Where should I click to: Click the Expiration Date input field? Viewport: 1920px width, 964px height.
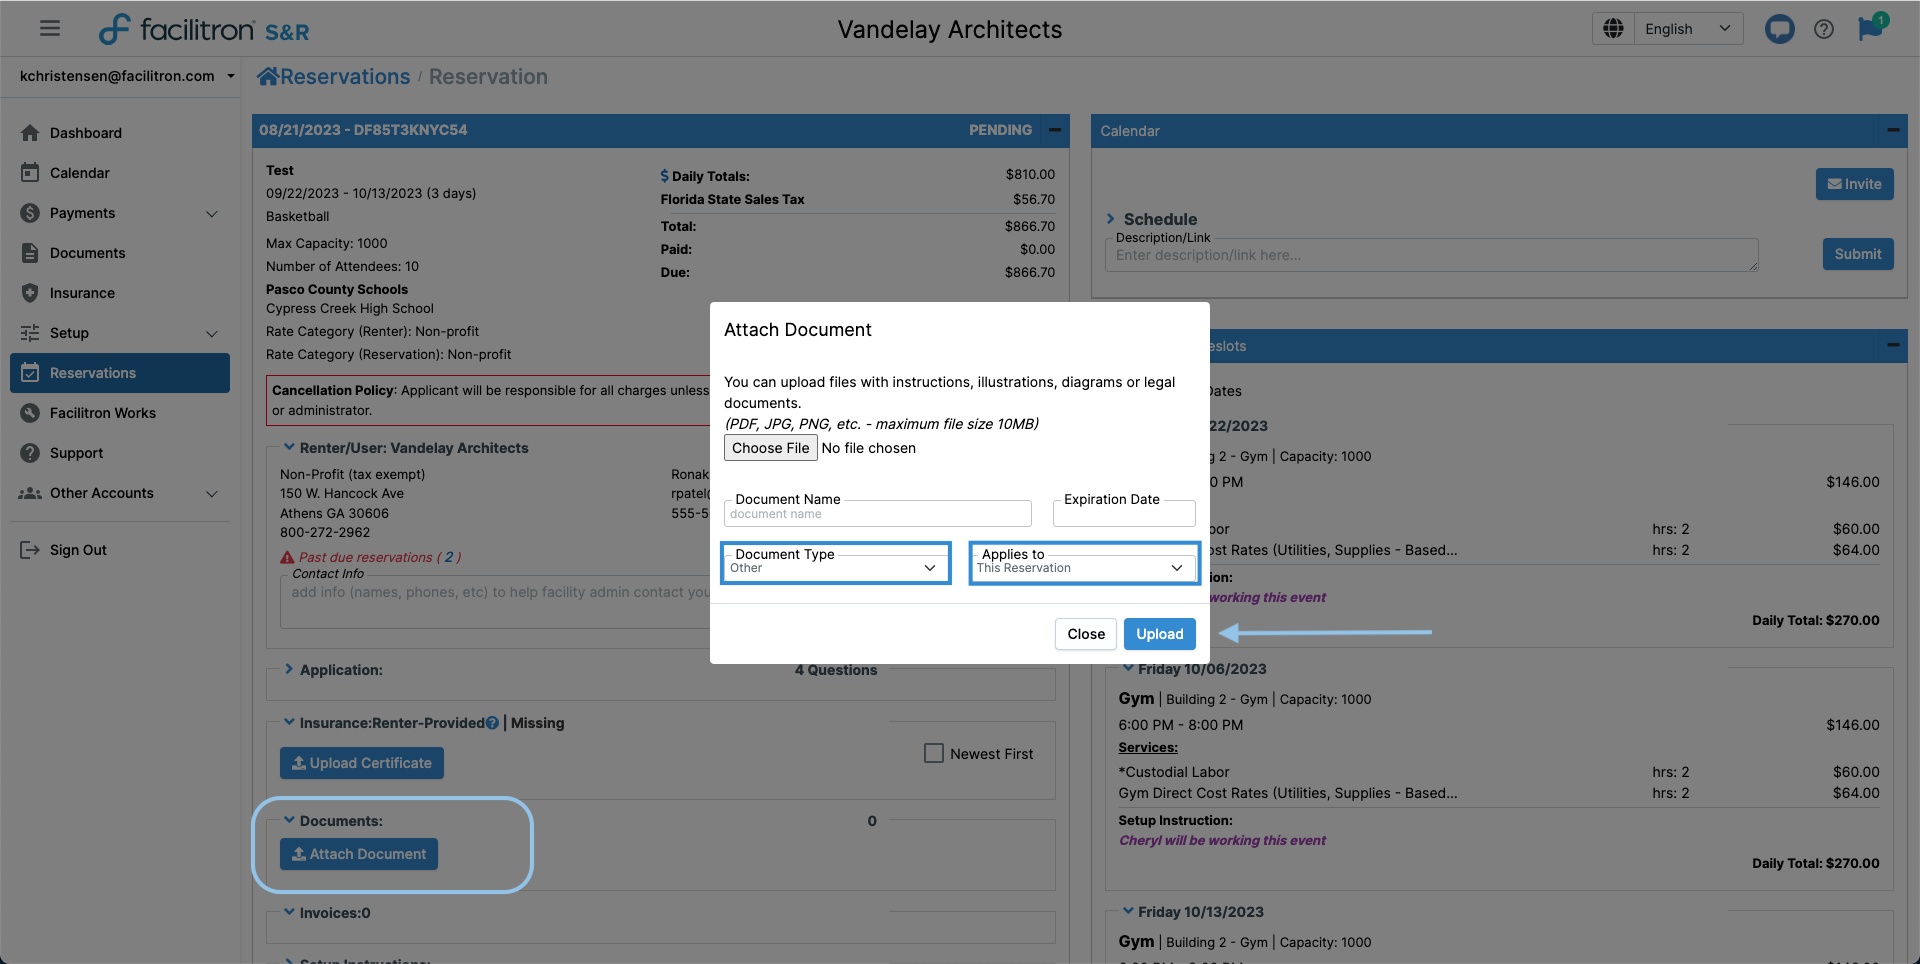click(1124, 514)
